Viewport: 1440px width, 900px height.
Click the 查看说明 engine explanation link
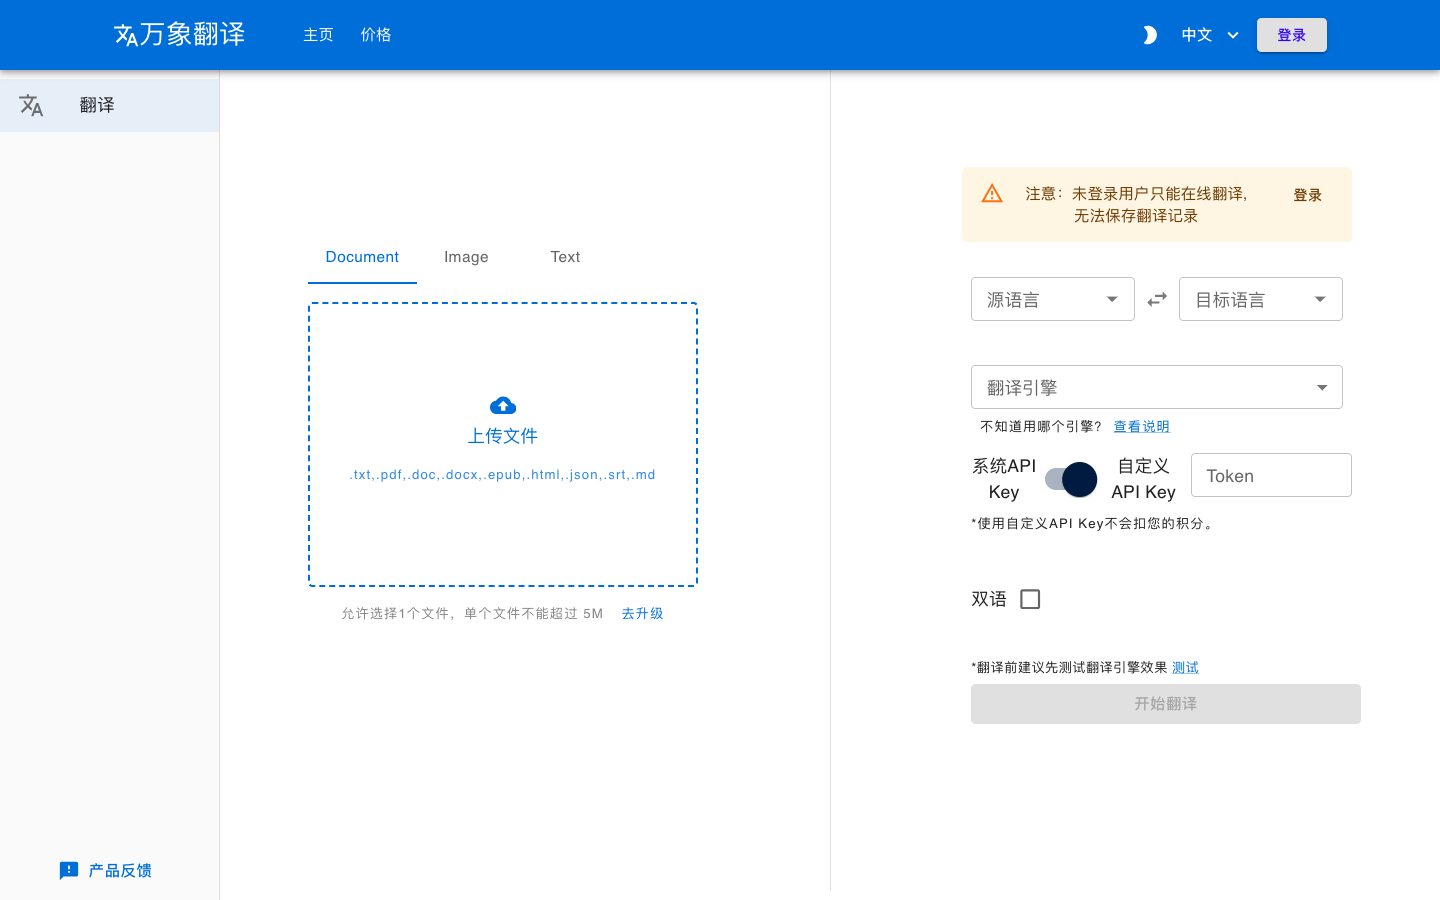tap(1141, 426)
